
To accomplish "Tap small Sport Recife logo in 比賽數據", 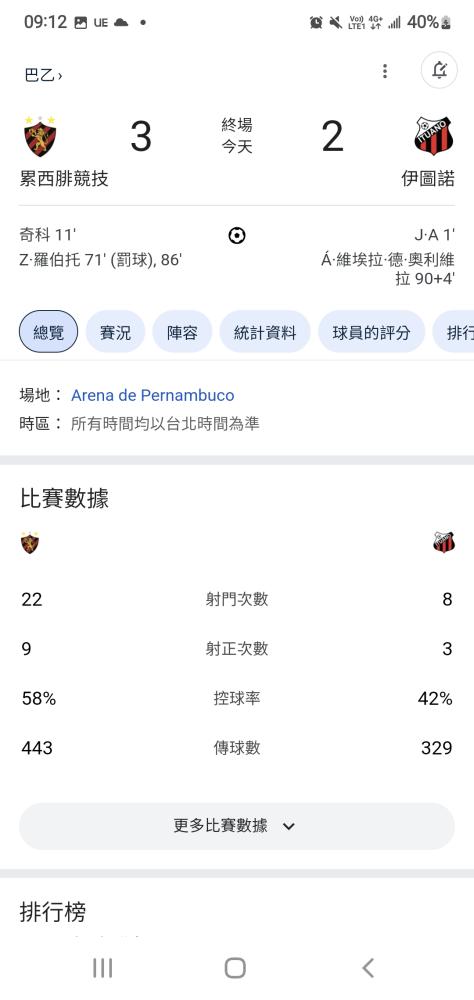I will pyautogui.click(x=30, y=542).
